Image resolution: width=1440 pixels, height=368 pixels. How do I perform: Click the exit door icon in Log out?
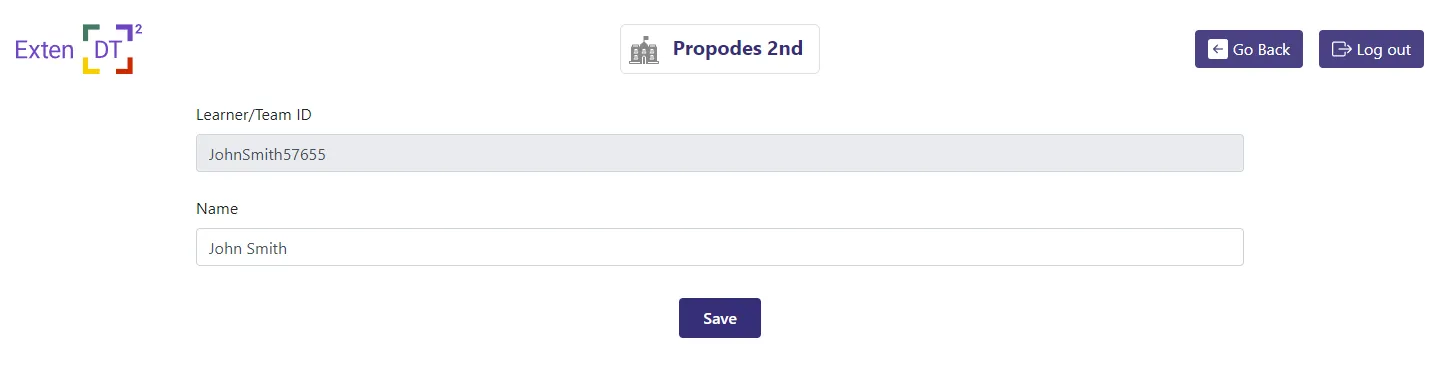(x=1341, y=49)
